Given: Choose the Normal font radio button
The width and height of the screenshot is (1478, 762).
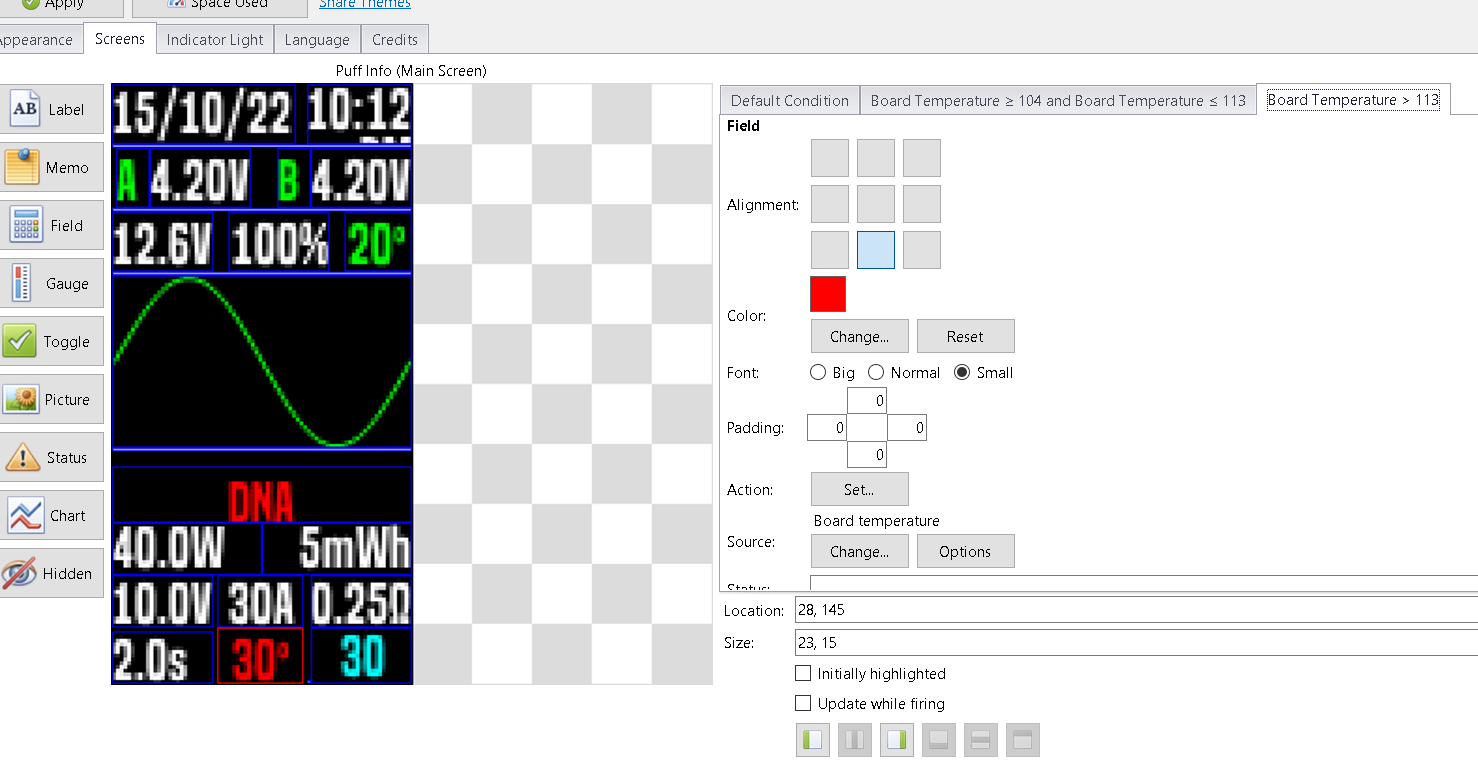Looking at the screenshot, I should coord(876,373).
